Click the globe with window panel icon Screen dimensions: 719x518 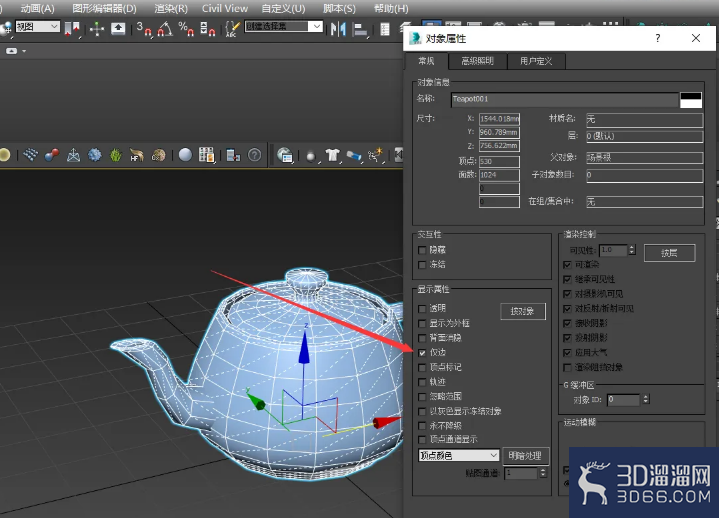coord(285,155)
